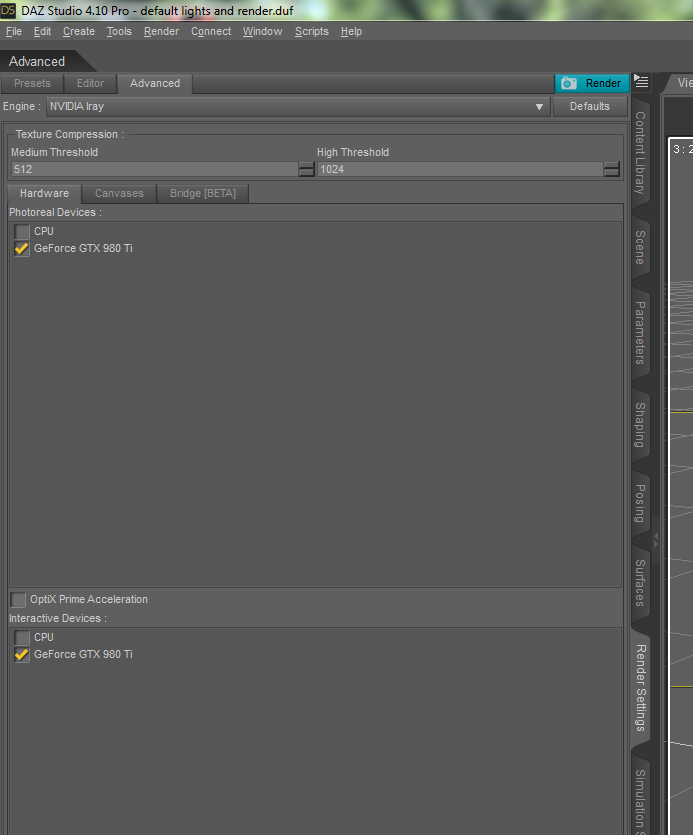This screenshot has height=835, width=693.
Task: Click the Medium Threshold stepper handle
Action: coord(307,169)
